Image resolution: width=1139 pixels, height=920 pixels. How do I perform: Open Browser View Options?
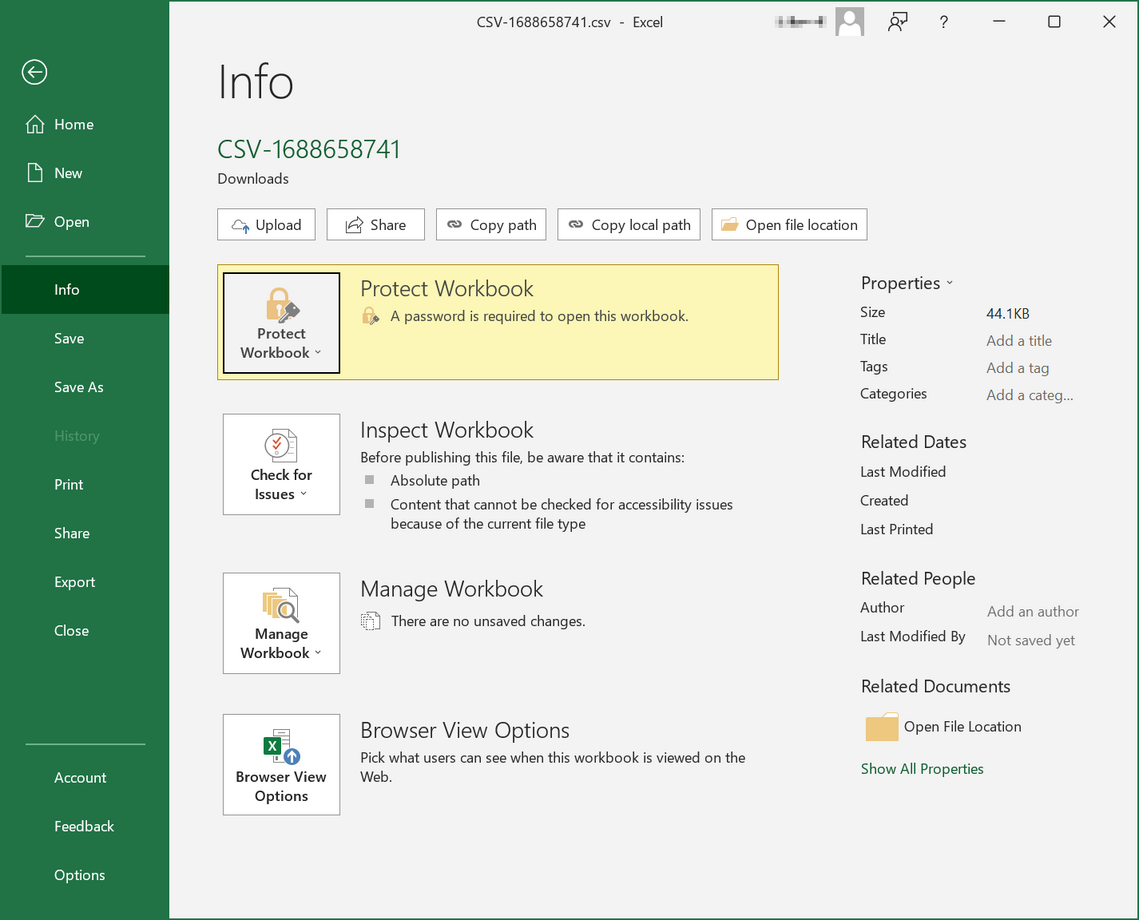281,765
